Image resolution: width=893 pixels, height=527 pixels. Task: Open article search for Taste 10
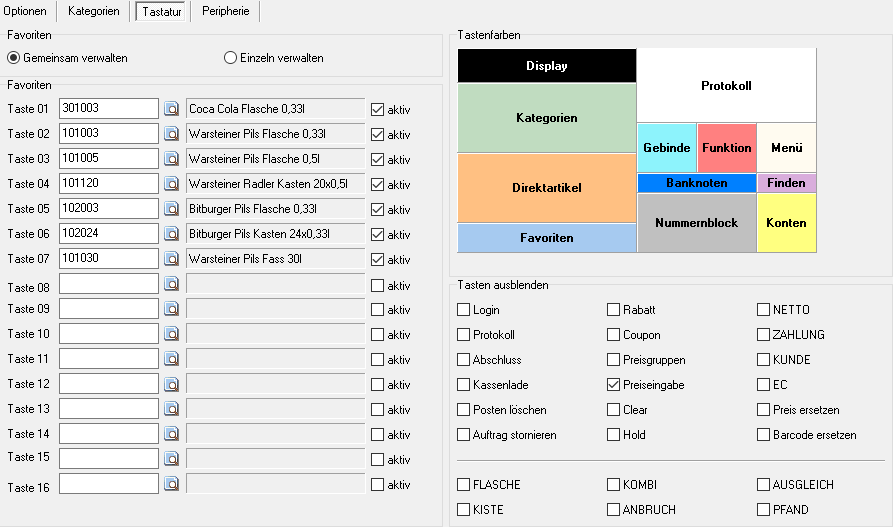pos(171,334)
